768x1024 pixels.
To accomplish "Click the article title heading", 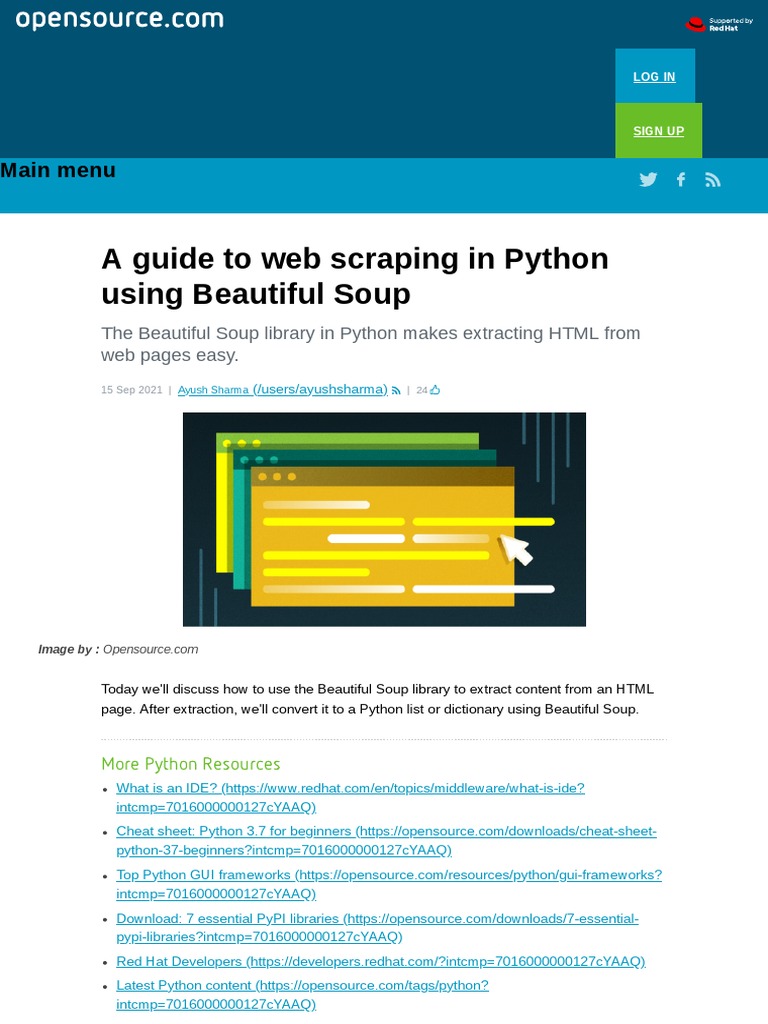I will pos(355,276).
